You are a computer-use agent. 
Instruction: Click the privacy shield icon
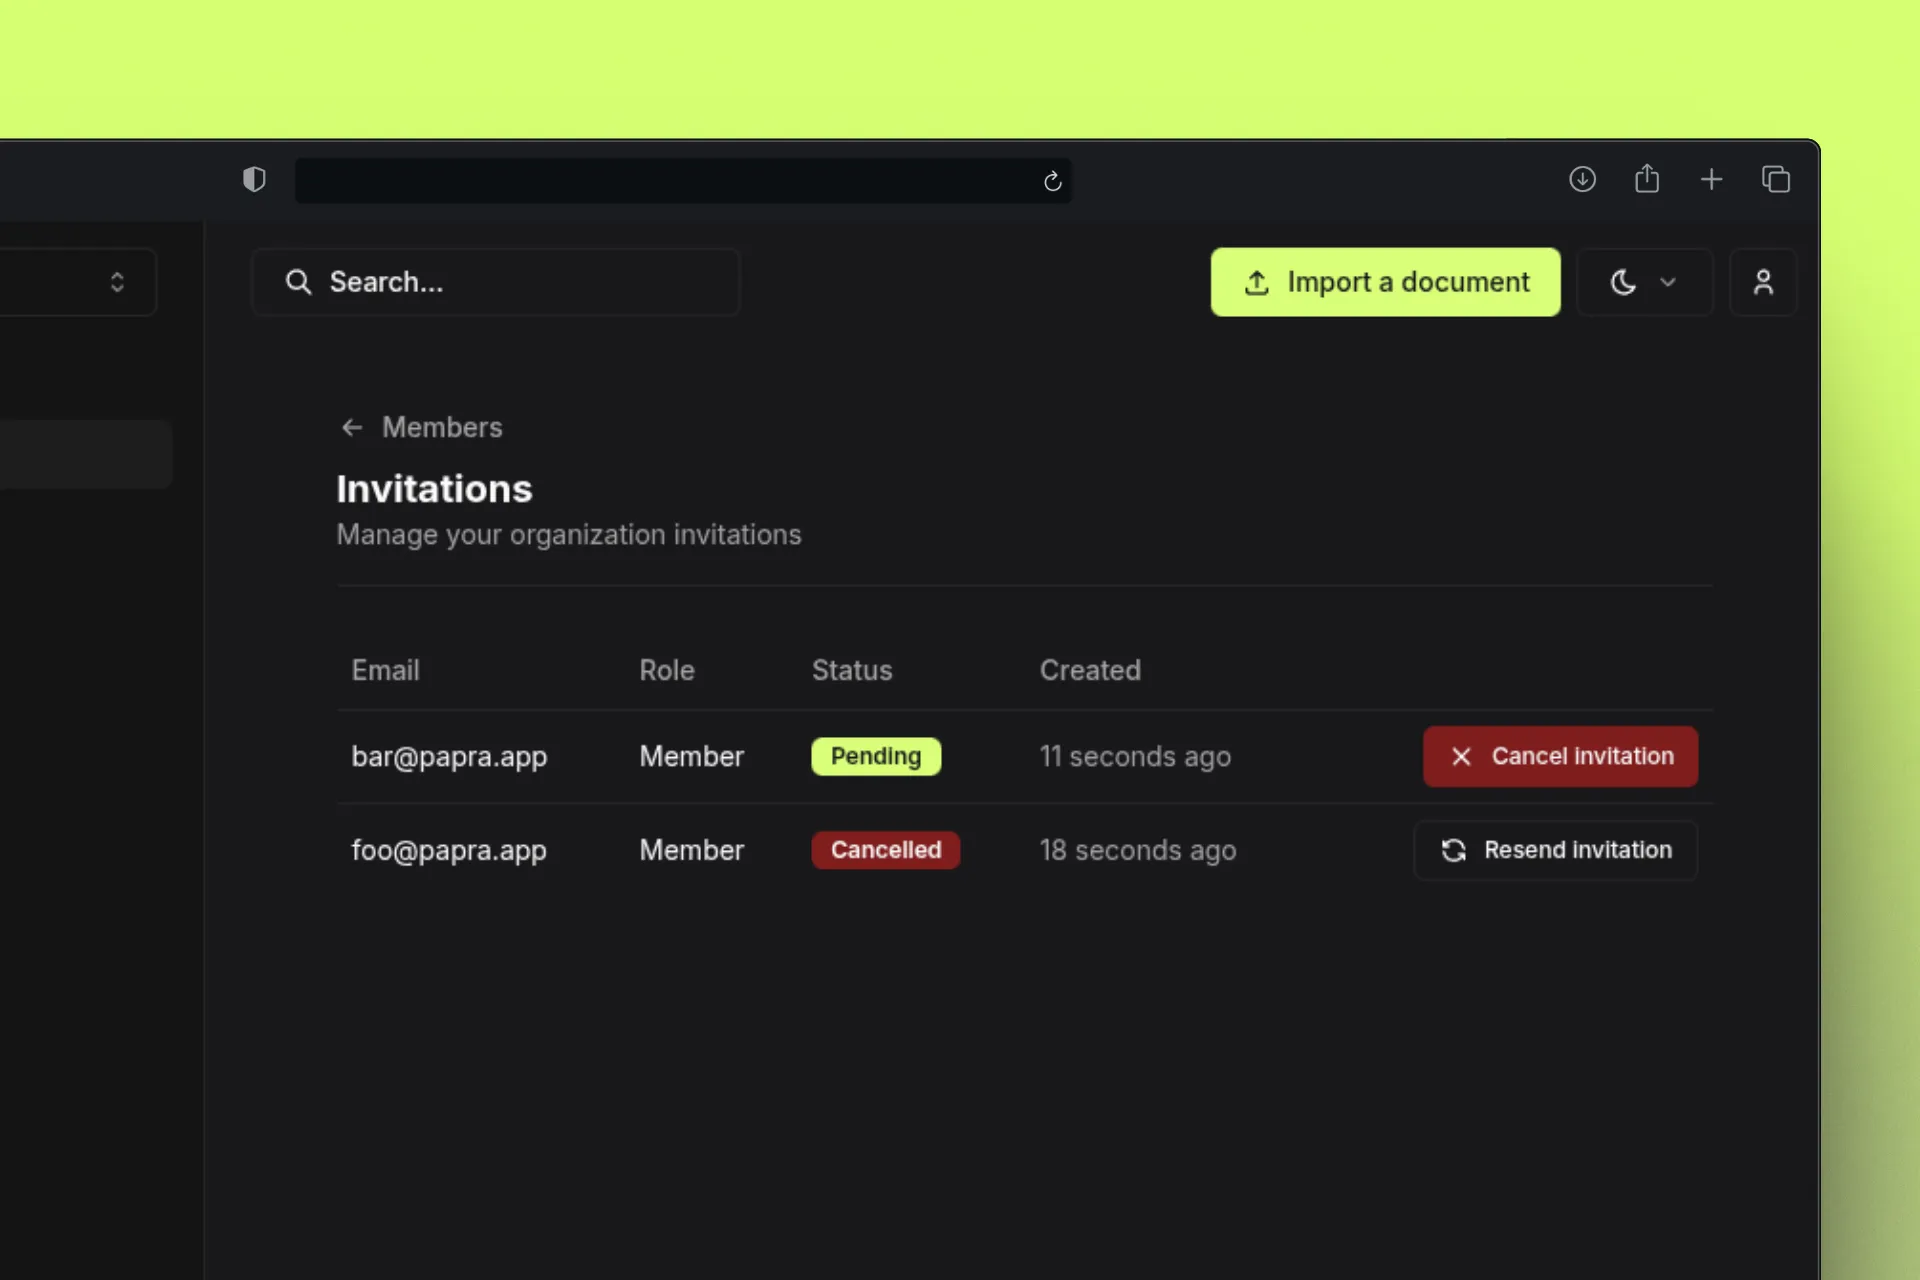254,179
